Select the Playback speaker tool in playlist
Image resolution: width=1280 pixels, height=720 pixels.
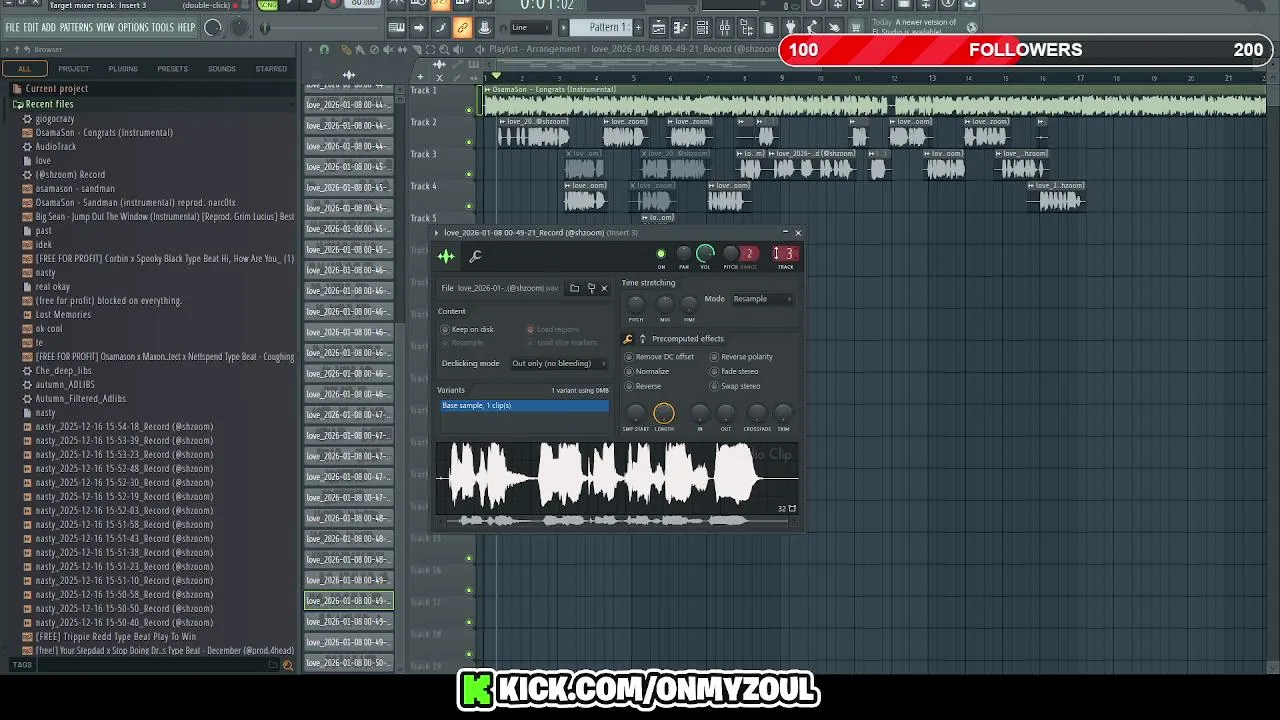click(x=458, y=50)
